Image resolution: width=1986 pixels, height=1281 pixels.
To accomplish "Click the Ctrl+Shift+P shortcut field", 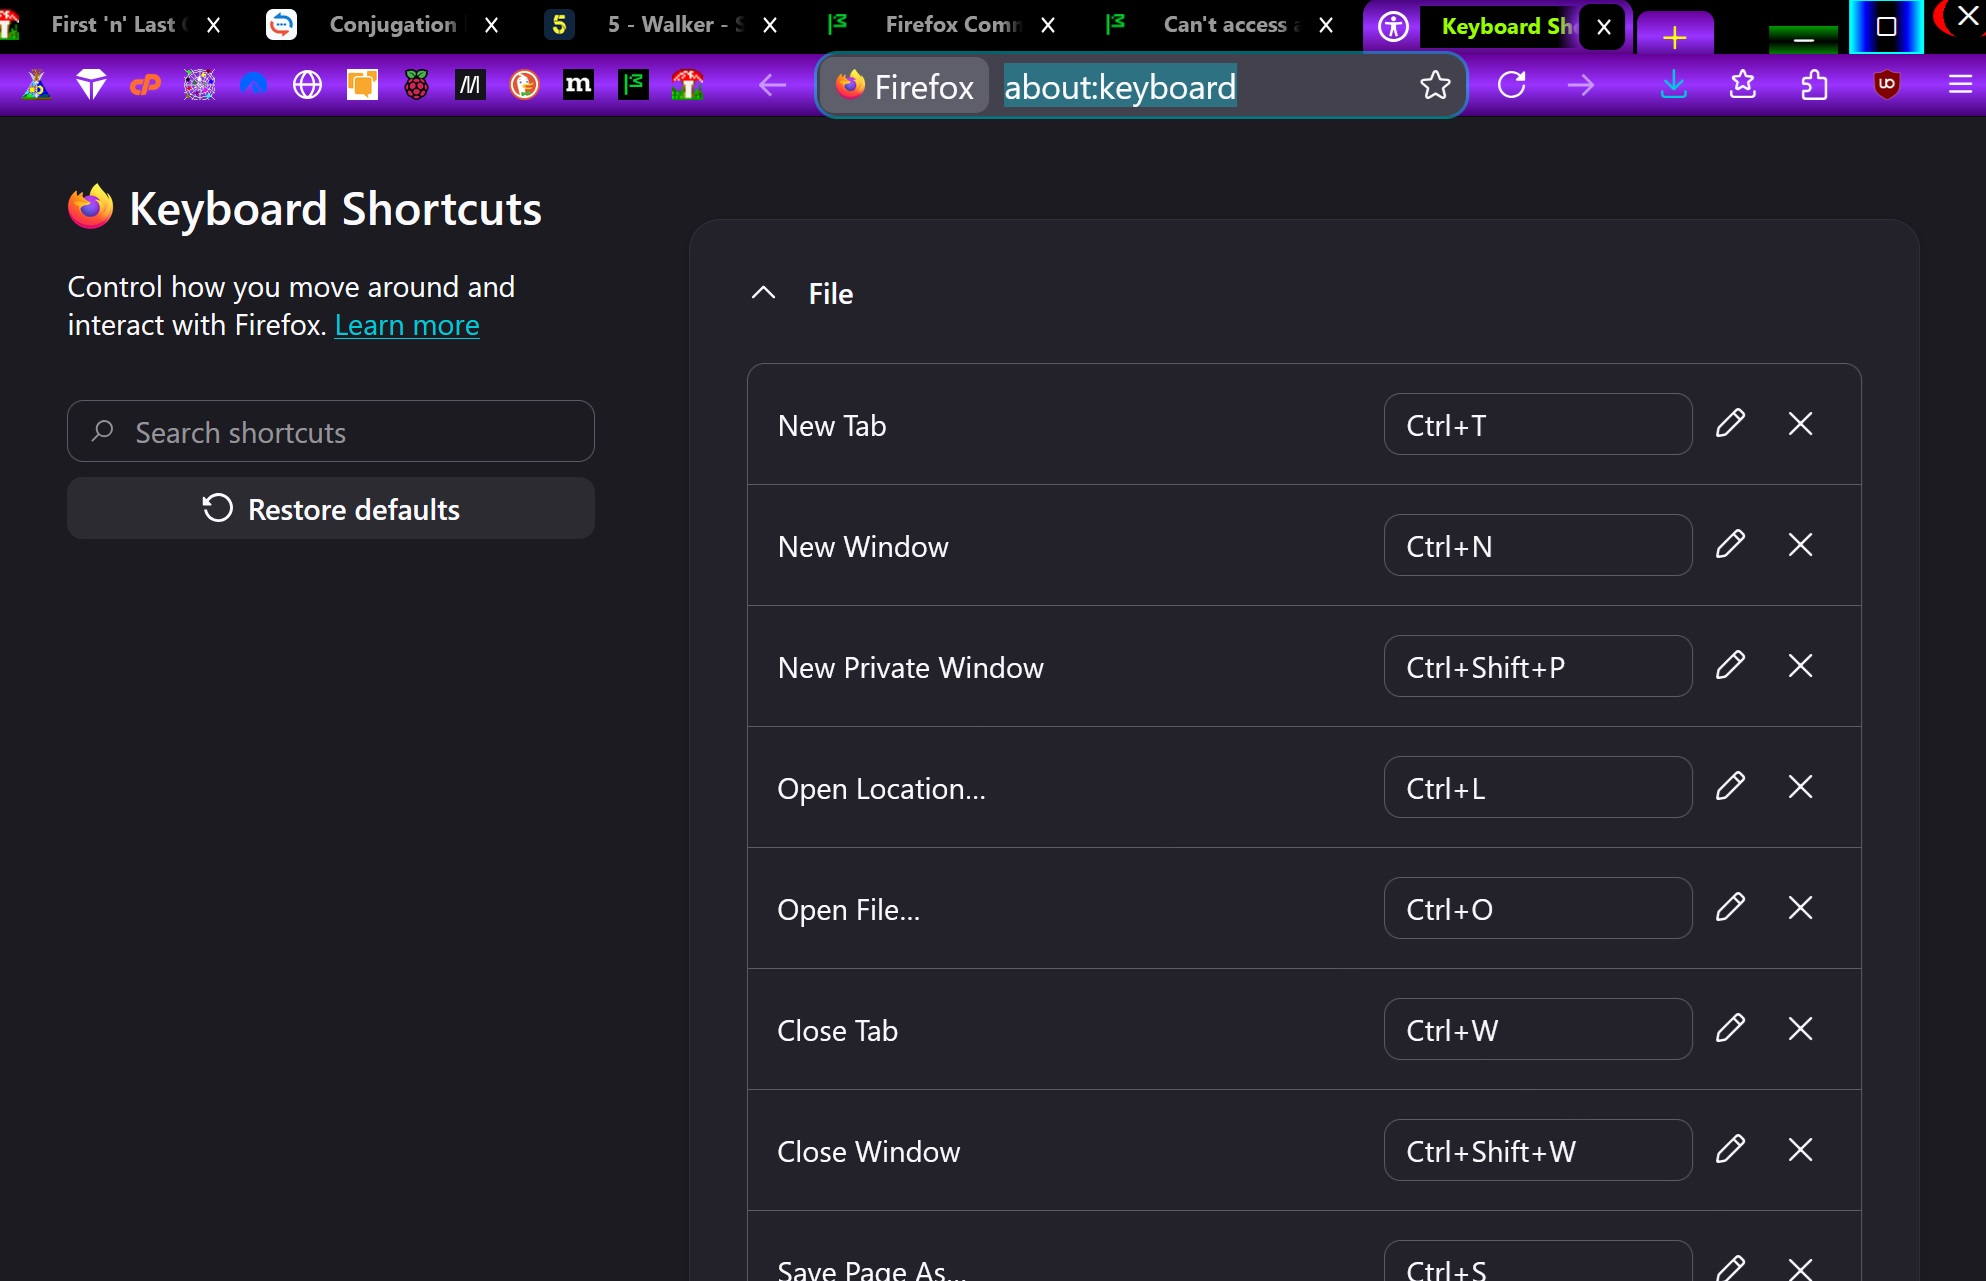I will coord(1538,666).
